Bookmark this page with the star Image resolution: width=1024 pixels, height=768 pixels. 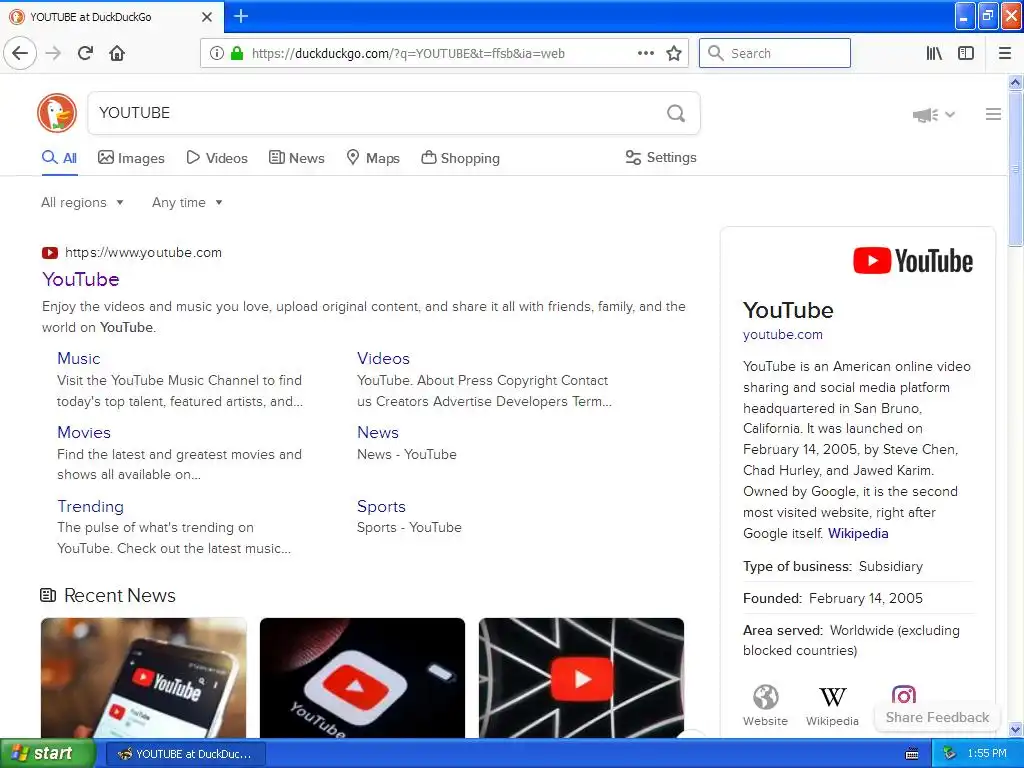pyautogui.click(x=674, y=54)
